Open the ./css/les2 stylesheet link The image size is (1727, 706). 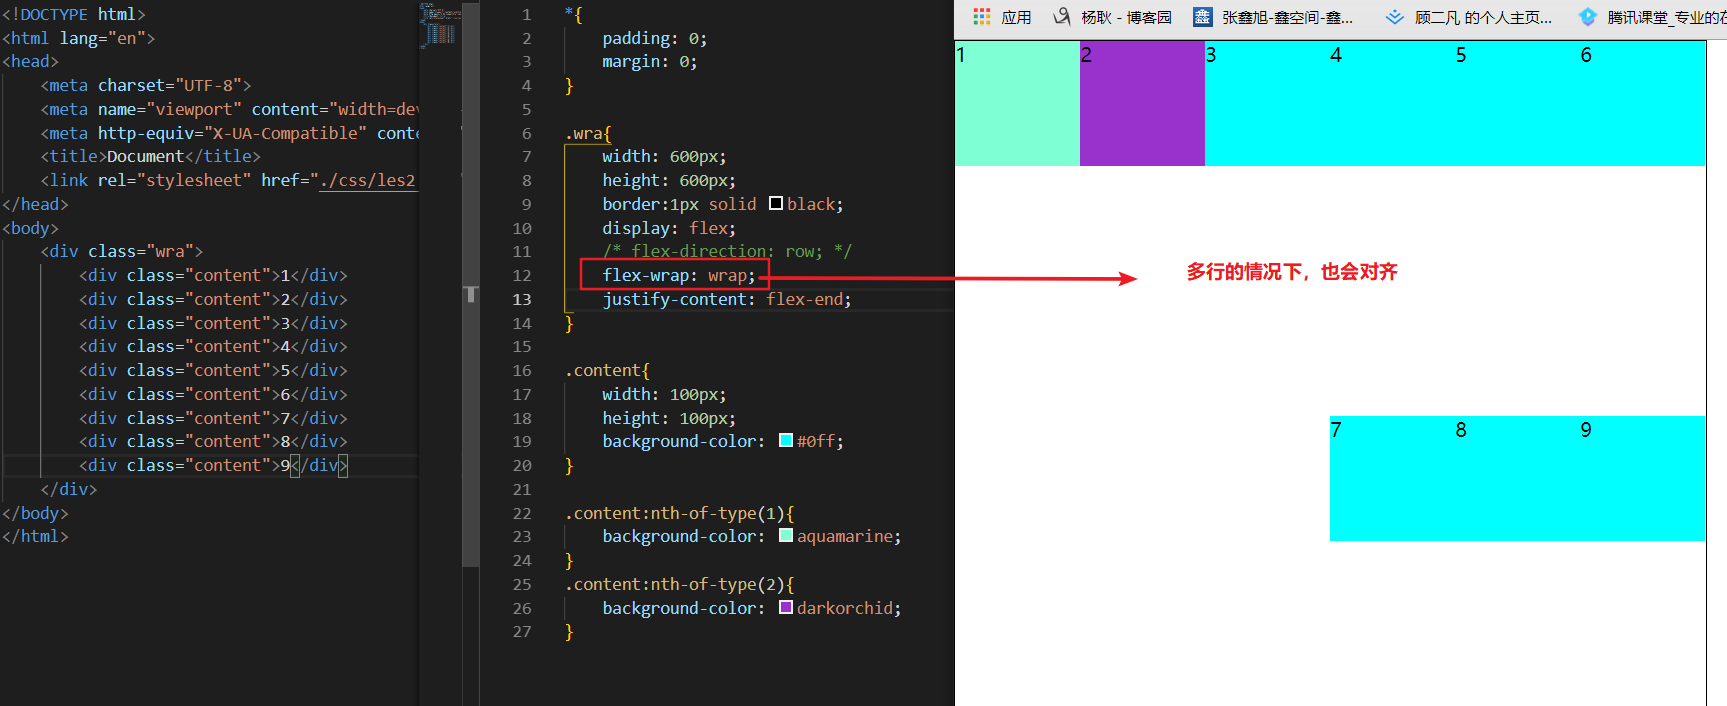(367, 181)
